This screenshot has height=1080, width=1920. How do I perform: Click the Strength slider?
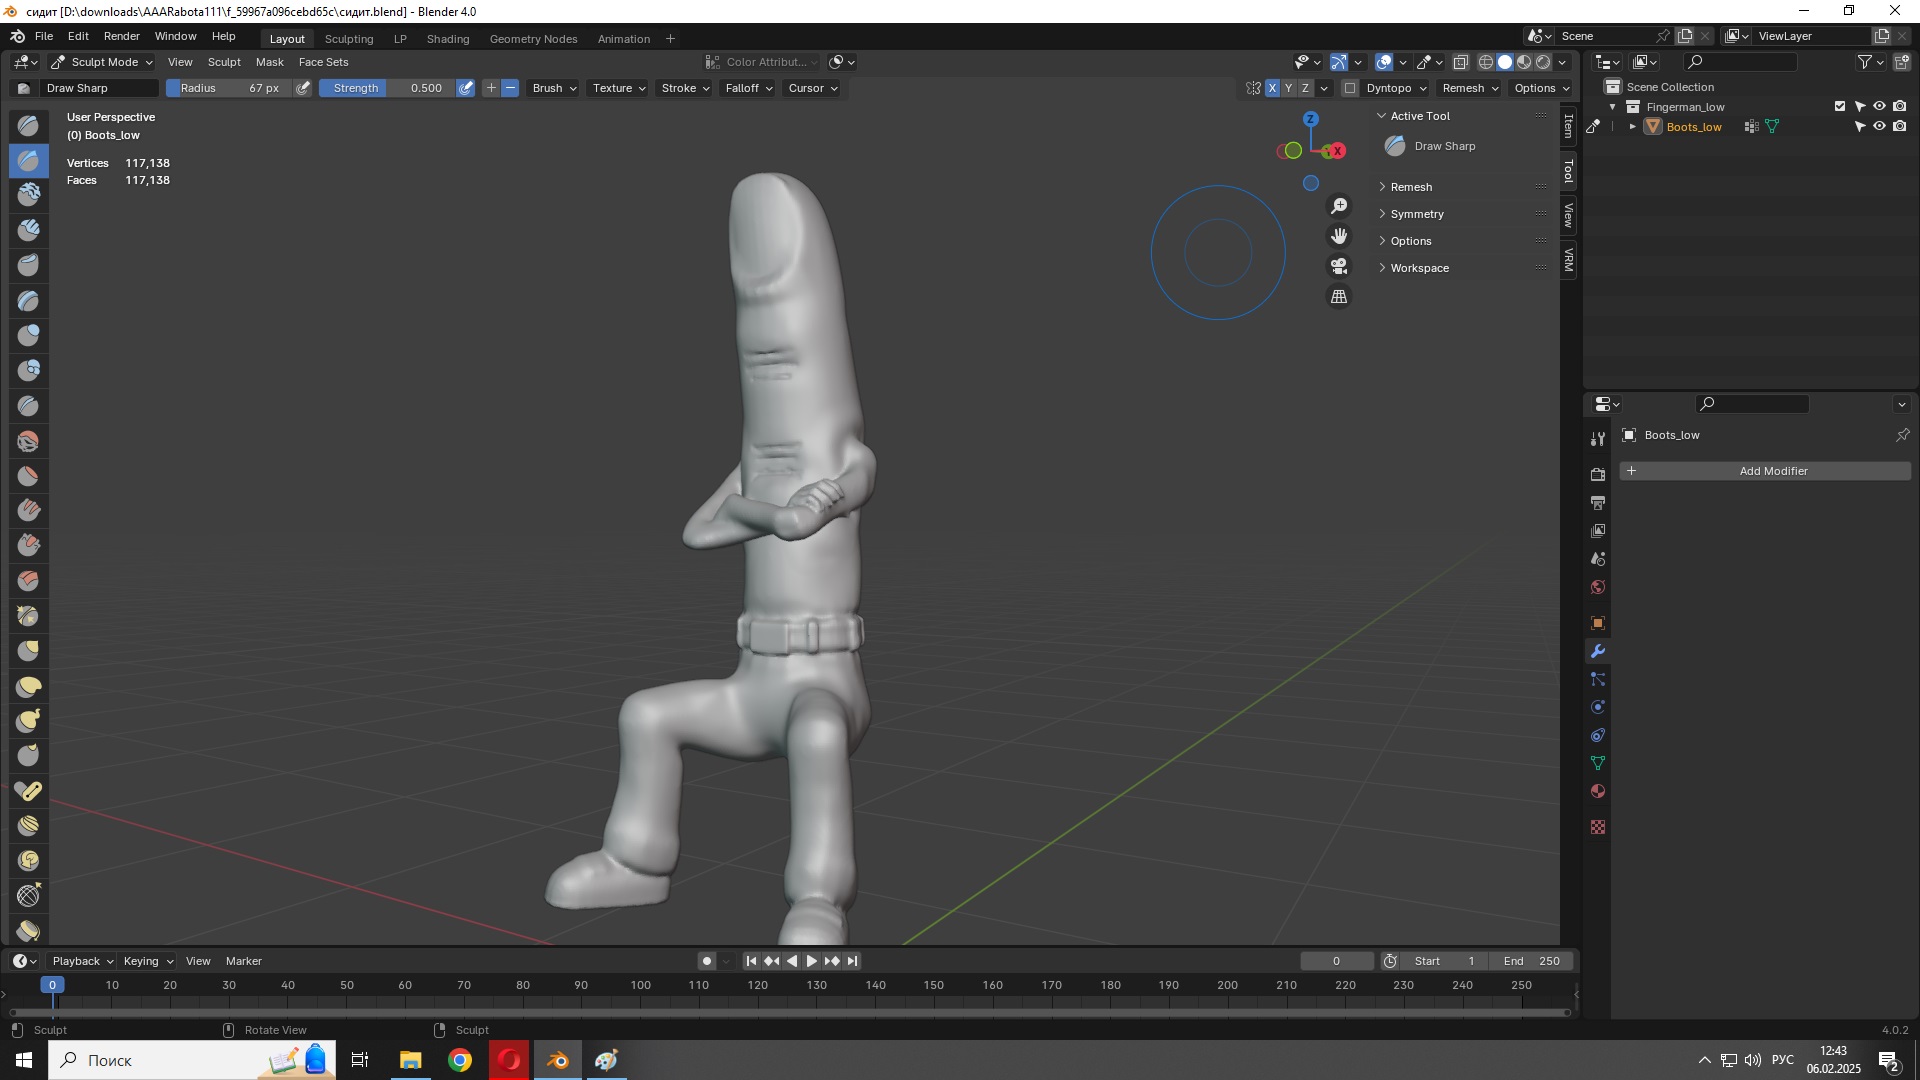tap(387, 88)
